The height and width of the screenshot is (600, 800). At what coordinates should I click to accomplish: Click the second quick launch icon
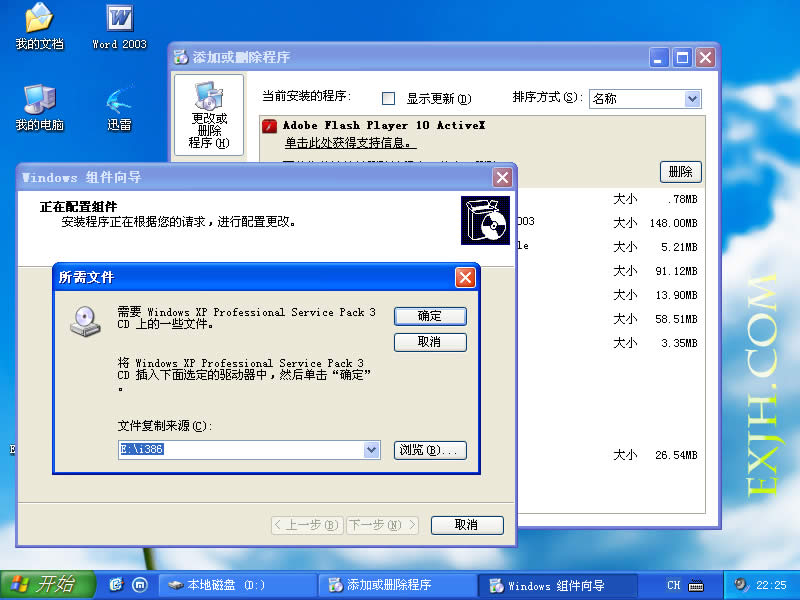(140, 585)
